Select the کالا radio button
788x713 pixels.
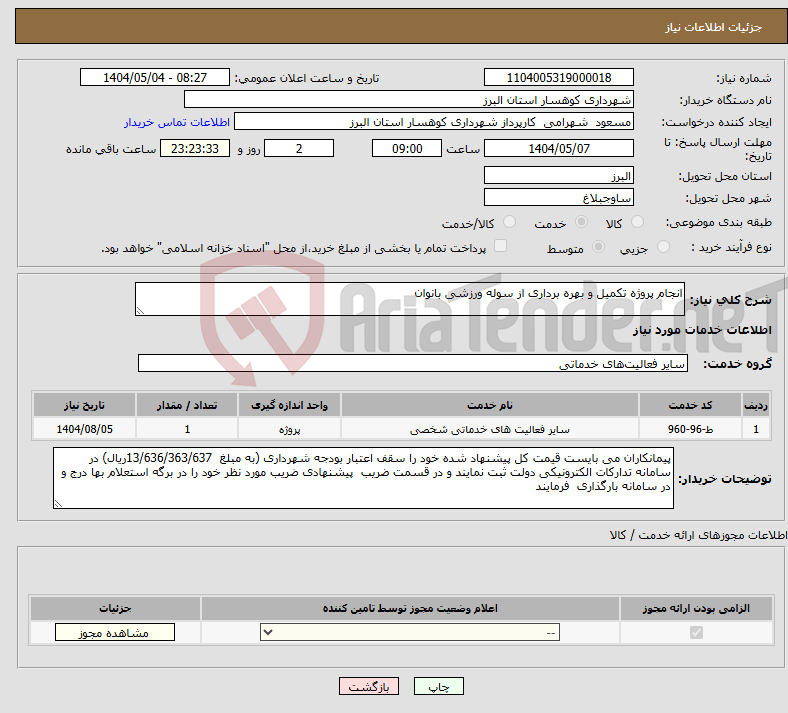(637, 222)
